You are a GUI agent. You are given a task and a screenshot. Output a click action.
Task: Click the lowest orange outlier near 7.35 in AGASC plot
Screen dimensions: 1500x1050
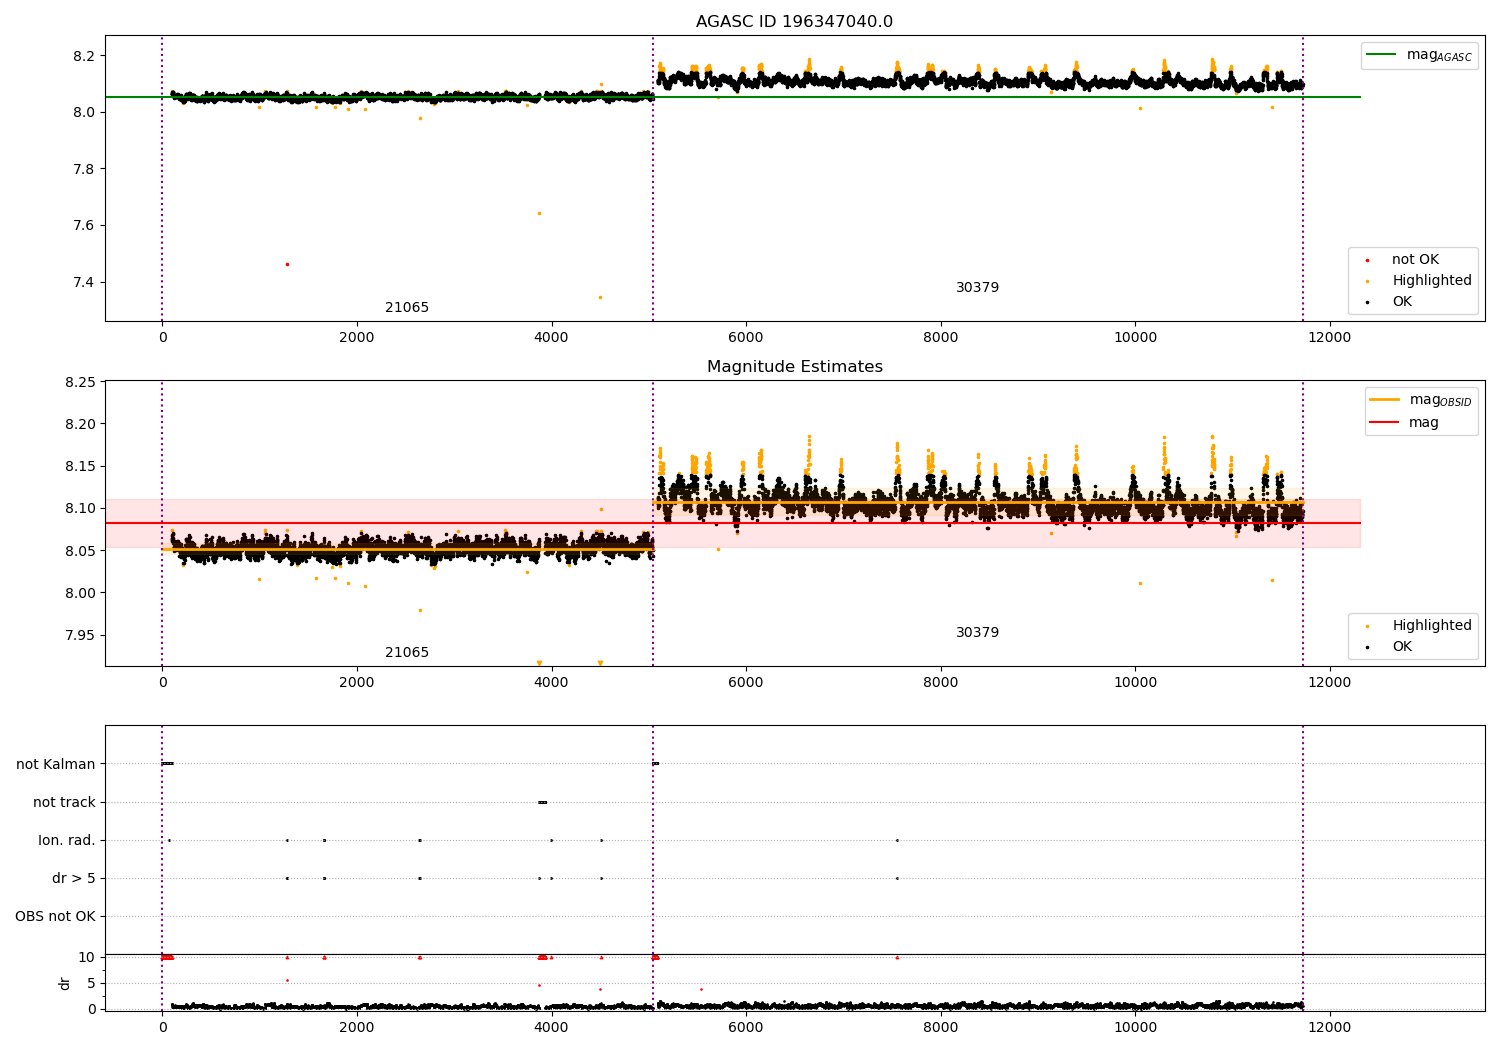coord(600,297)
